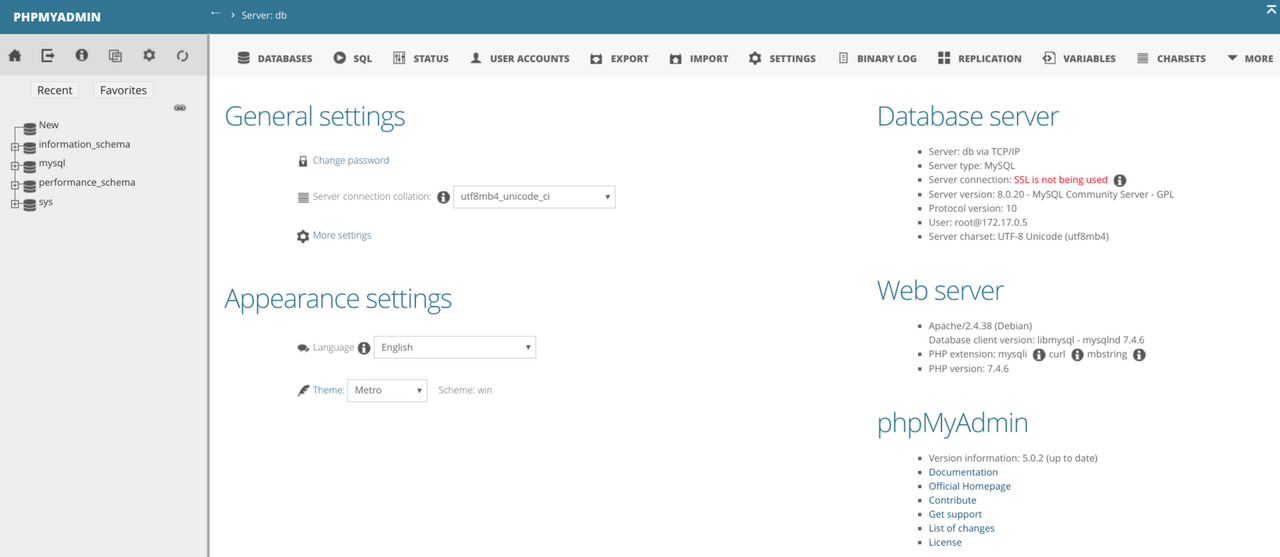Image resolution: width=1280 pixels, height=557 pixels.
Task: Open the Theme dropdown showing Metro
Action: click(x=387, y=390)
